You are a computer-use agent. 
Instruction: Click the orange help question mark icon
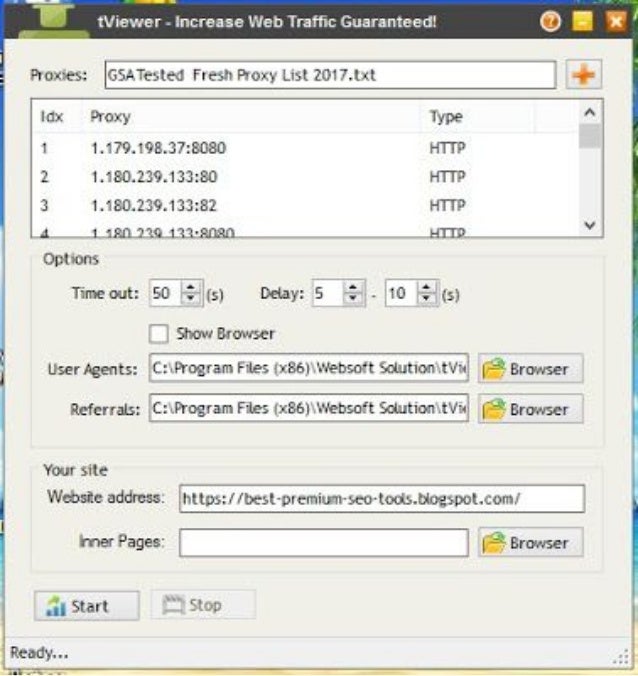(x=550, y=21)
